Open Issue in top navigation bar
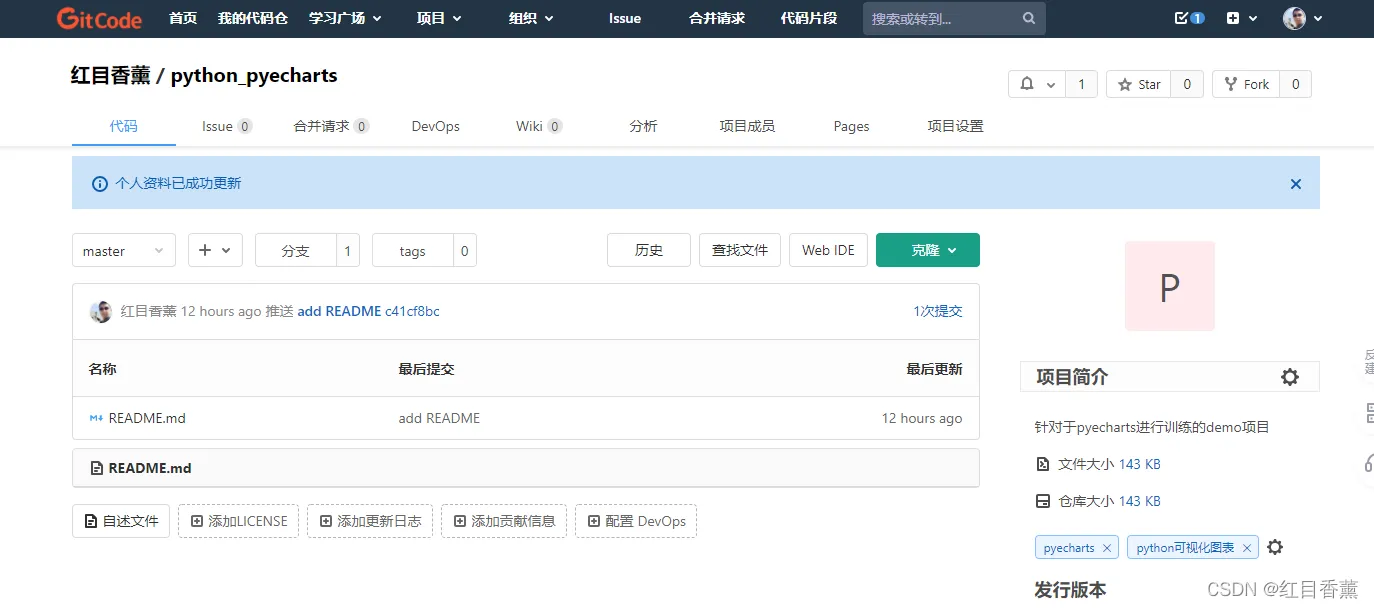1374x608 pixels. point(625,18)
